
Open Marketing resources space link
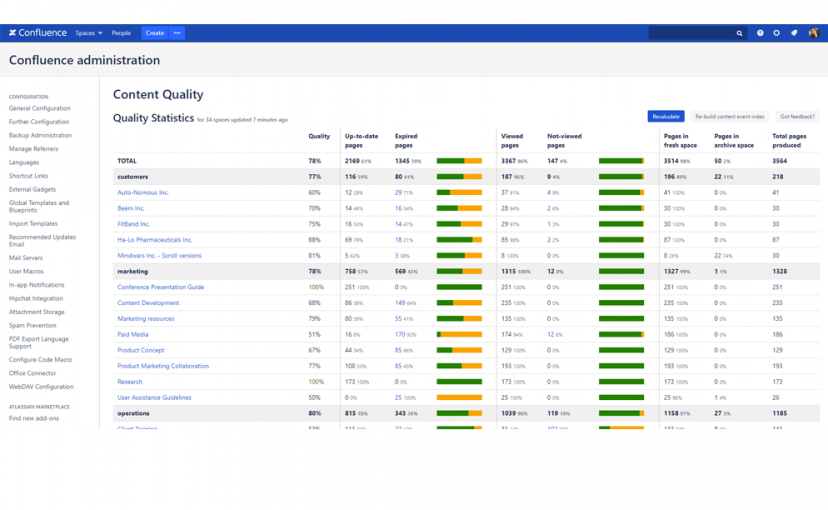click(146, 319)
